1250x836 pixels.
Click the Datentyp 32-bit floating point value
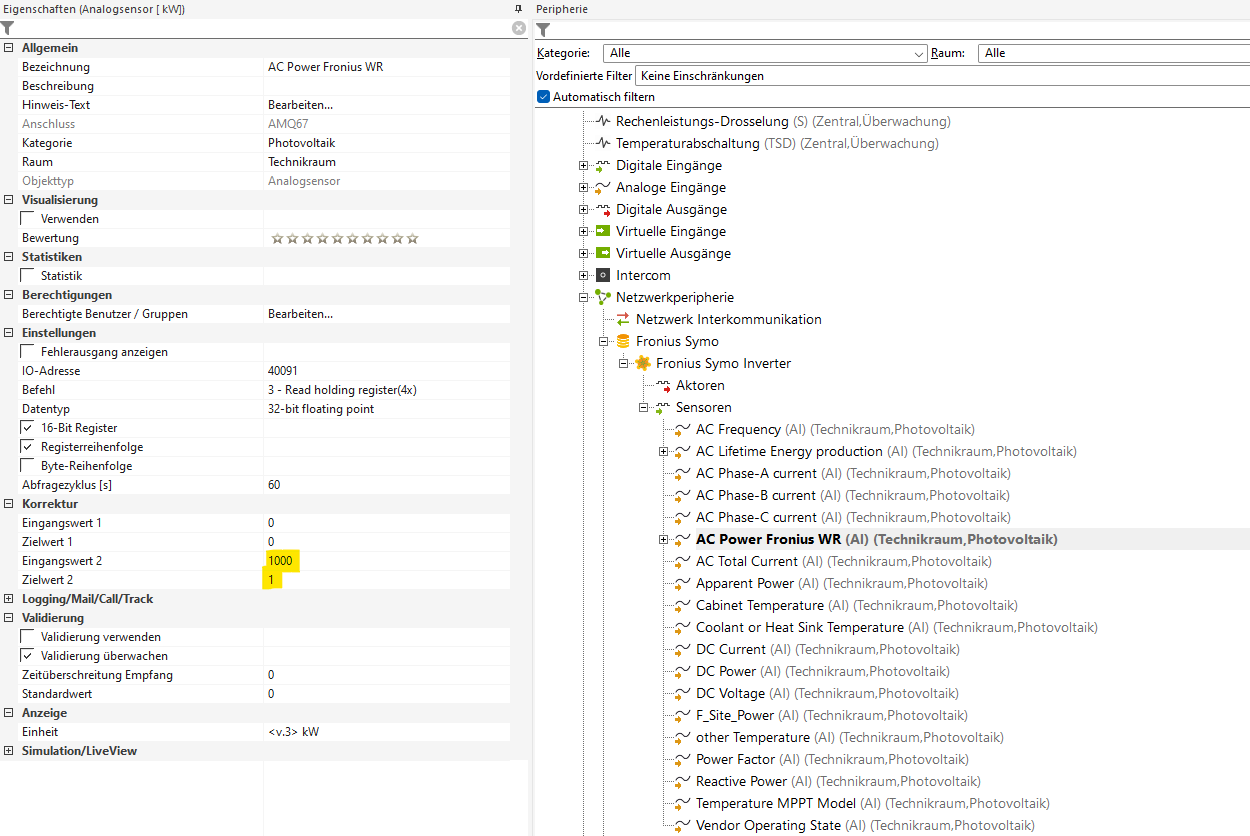(321, 409)
